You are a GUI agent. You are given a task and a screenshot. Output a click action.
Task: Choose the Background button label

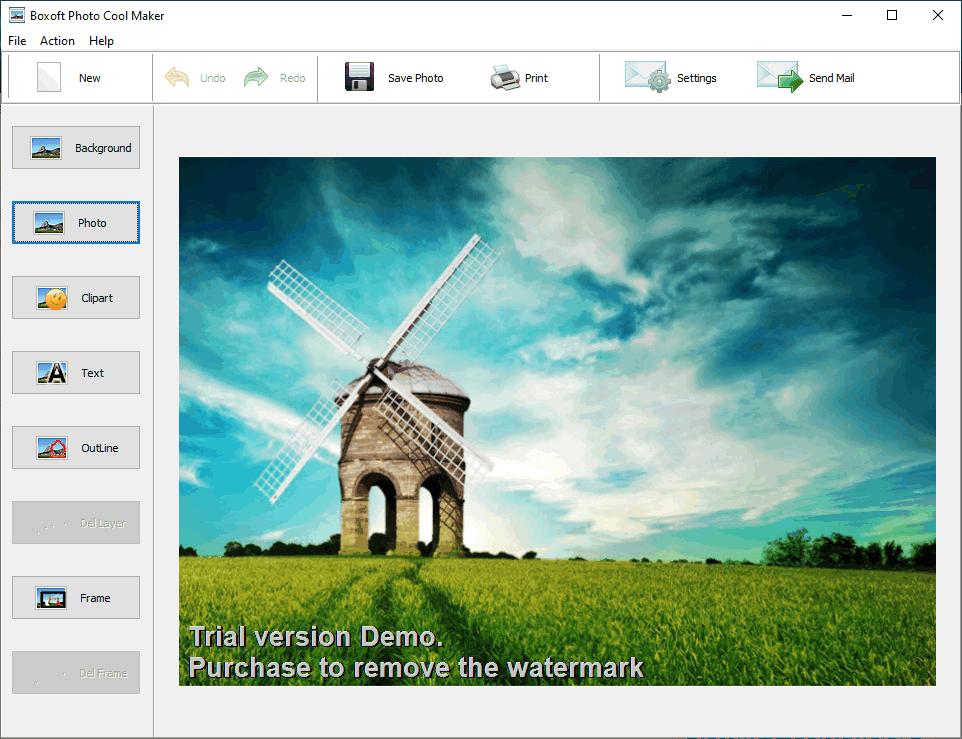click(103, 148)
